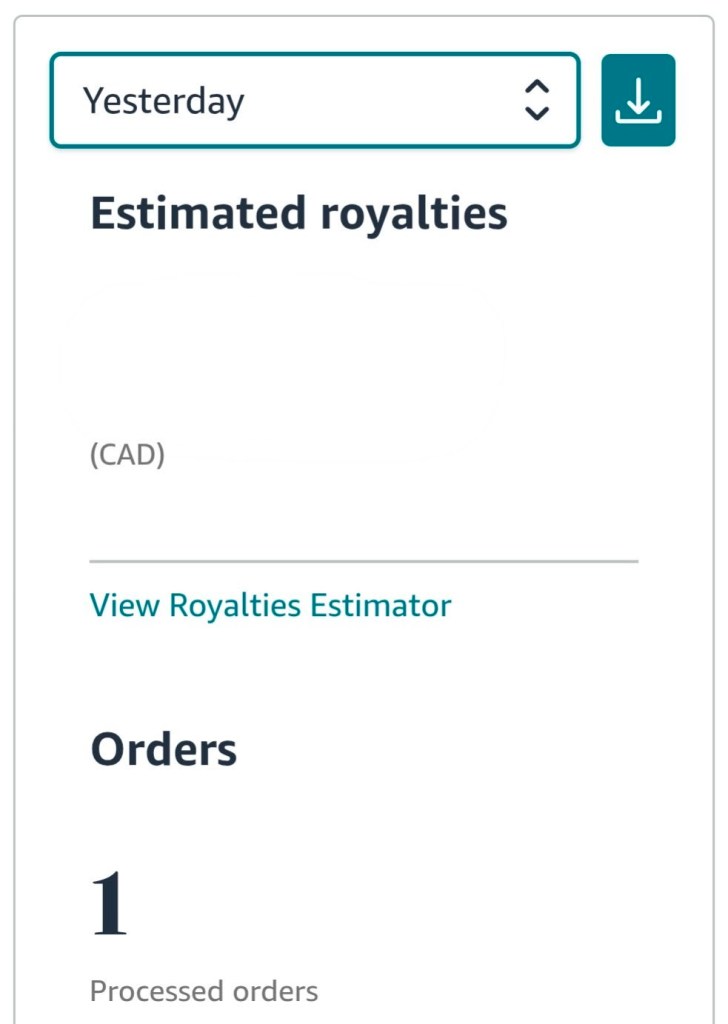Click the word Yesterday in the selector
The height and width of the screenshot is (1024, 728).
[163, 101]
